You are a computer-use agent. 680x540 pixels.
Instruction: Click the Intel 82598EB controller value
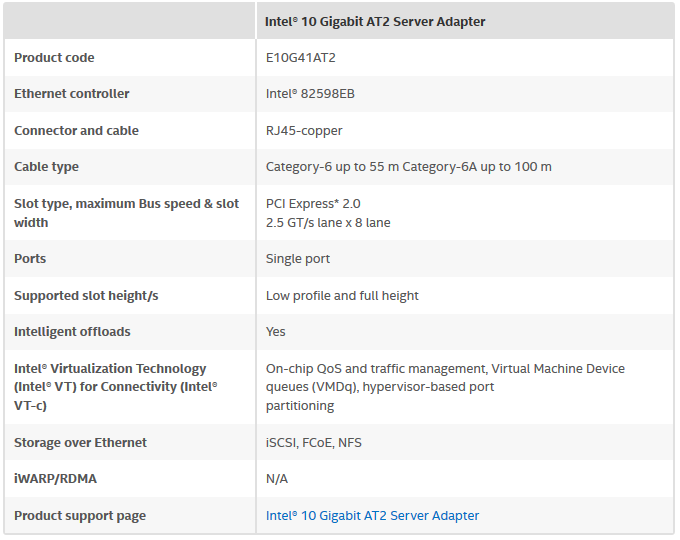310,93
